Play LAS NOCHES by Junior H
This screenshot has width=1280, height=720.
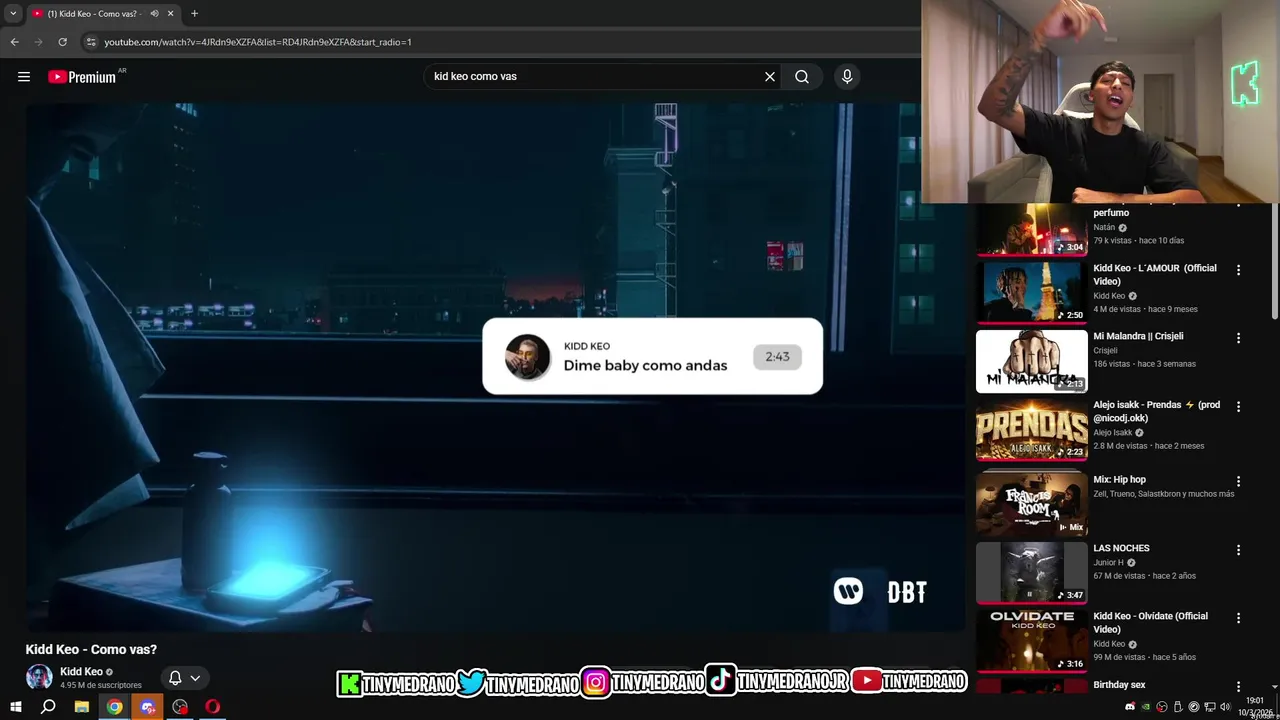pos(1121,548)
